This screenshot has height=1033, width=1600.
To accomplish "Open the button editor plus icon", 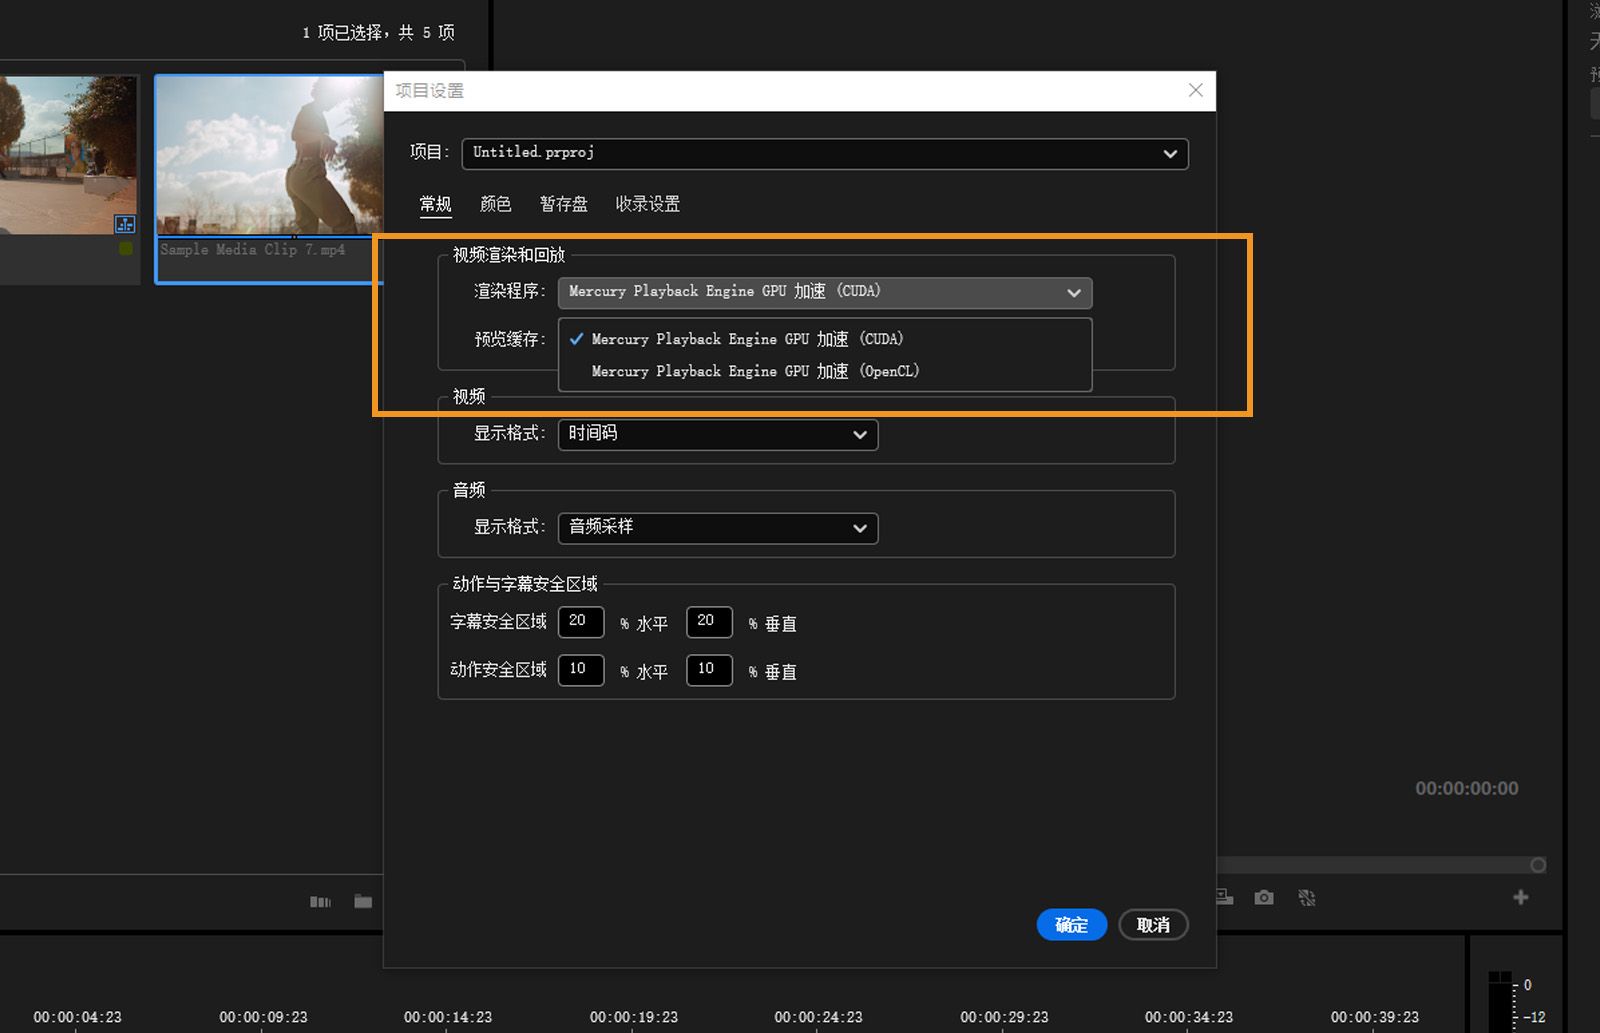I will pyautogui.click(x=1521, y=898).
